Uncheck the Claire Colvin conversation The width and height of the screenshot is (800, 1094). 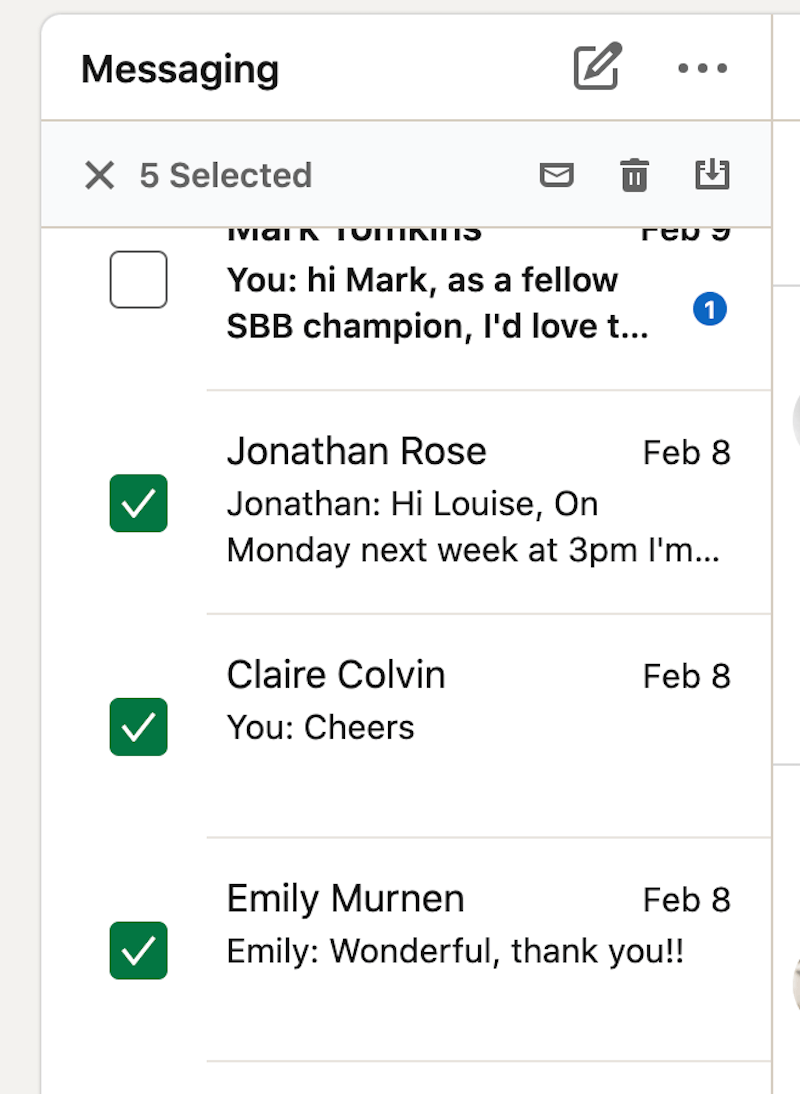(138, 727)
